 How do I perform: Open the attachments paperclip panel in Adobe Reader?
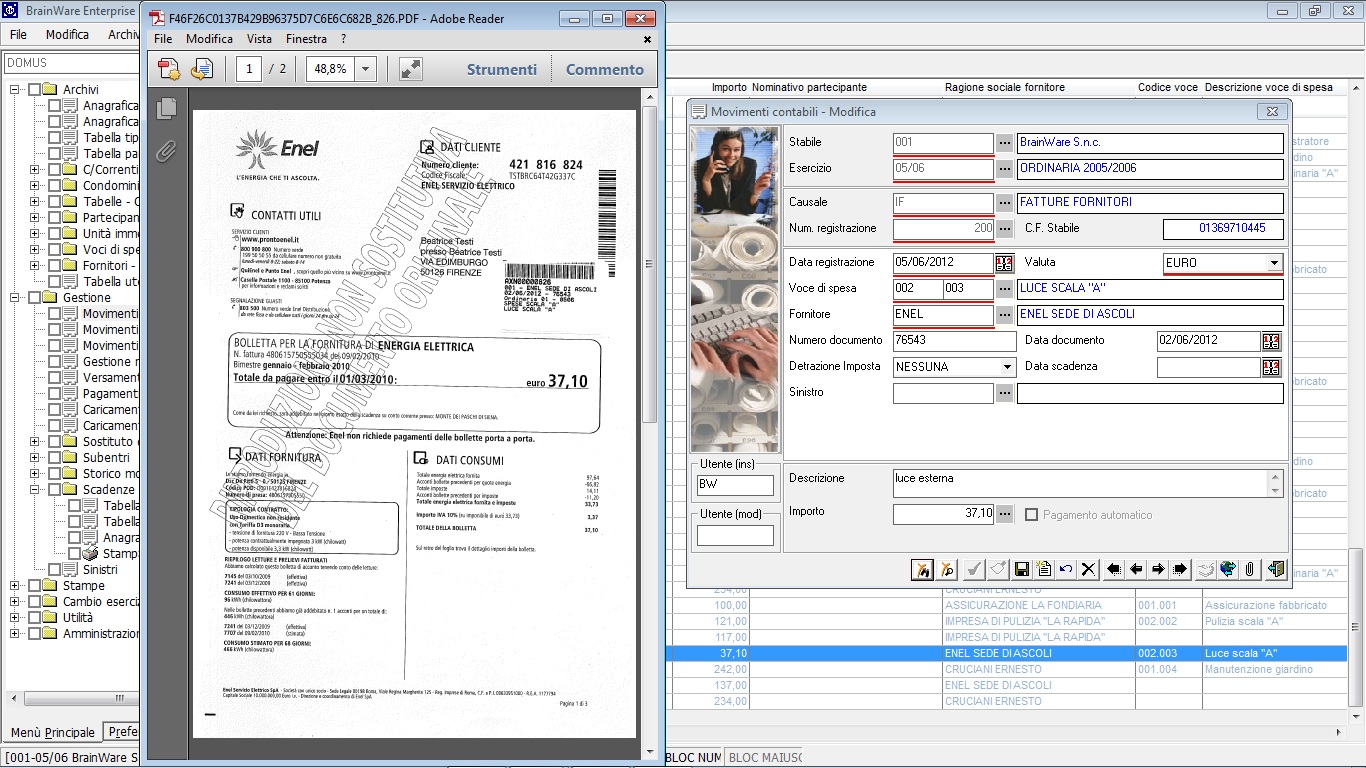pyautogui.click(x=166, y=151)
